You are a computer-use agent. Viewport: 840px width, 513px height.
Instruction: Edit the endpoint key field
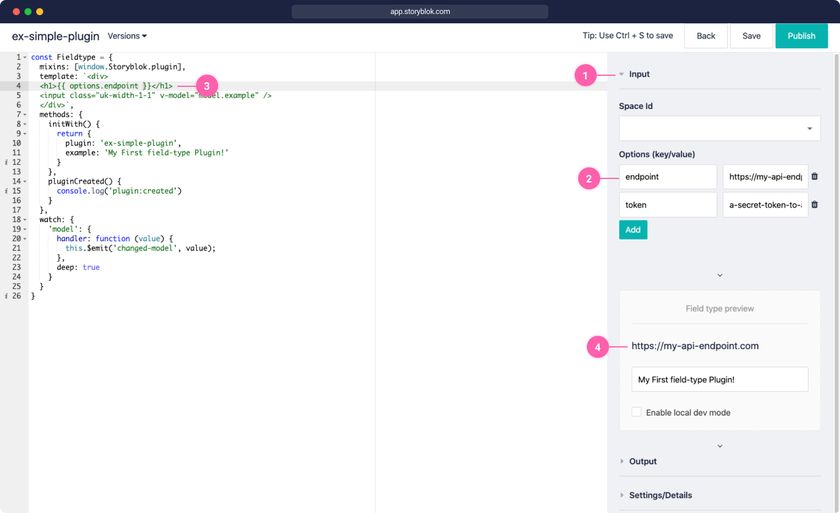pos(668,177)
